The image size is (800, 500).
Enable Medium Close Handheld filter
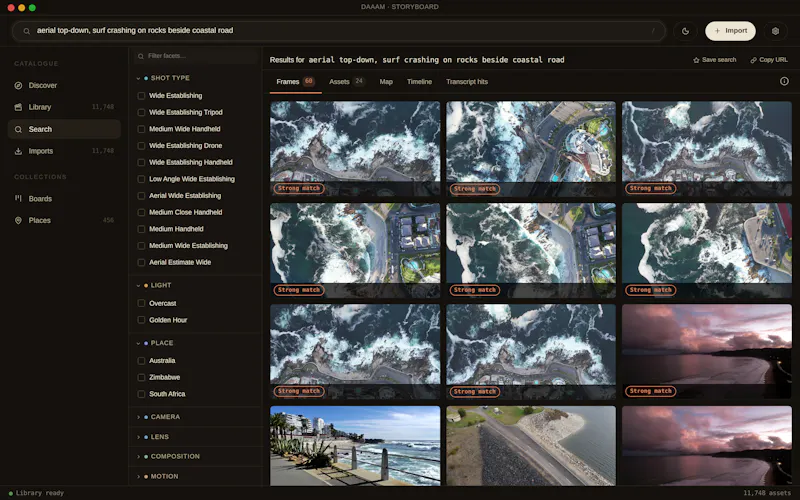coord(141,212)
